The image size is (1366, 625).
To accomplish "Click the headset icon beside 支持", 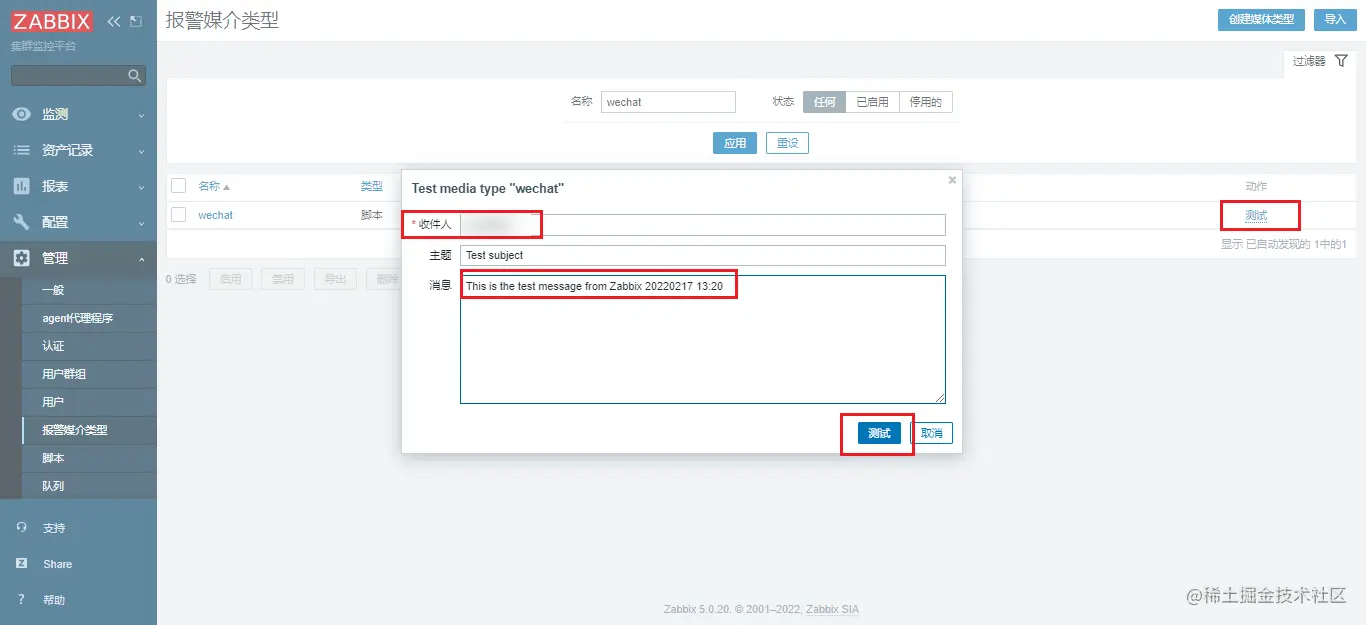I will 21,528.
